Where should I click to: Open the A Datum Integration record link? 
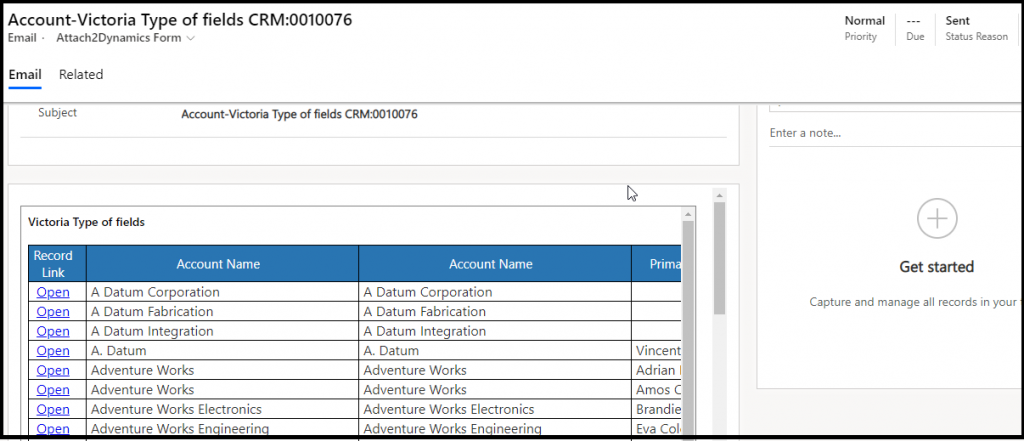[x=53, y=331]
